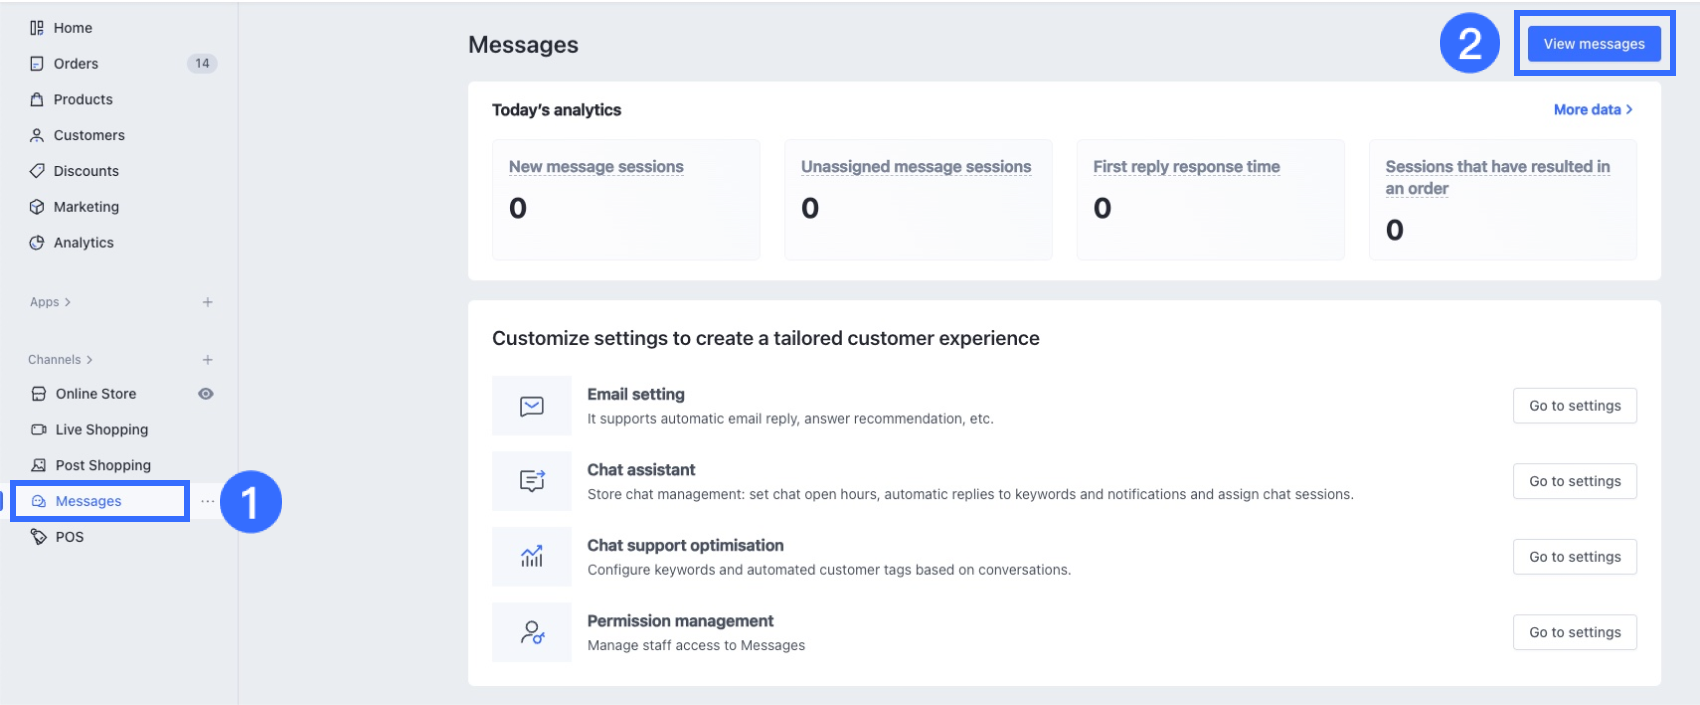The image size is (1700, 705).
Task: Open Orders in the sidebar
Action: (x=76, y=64)
